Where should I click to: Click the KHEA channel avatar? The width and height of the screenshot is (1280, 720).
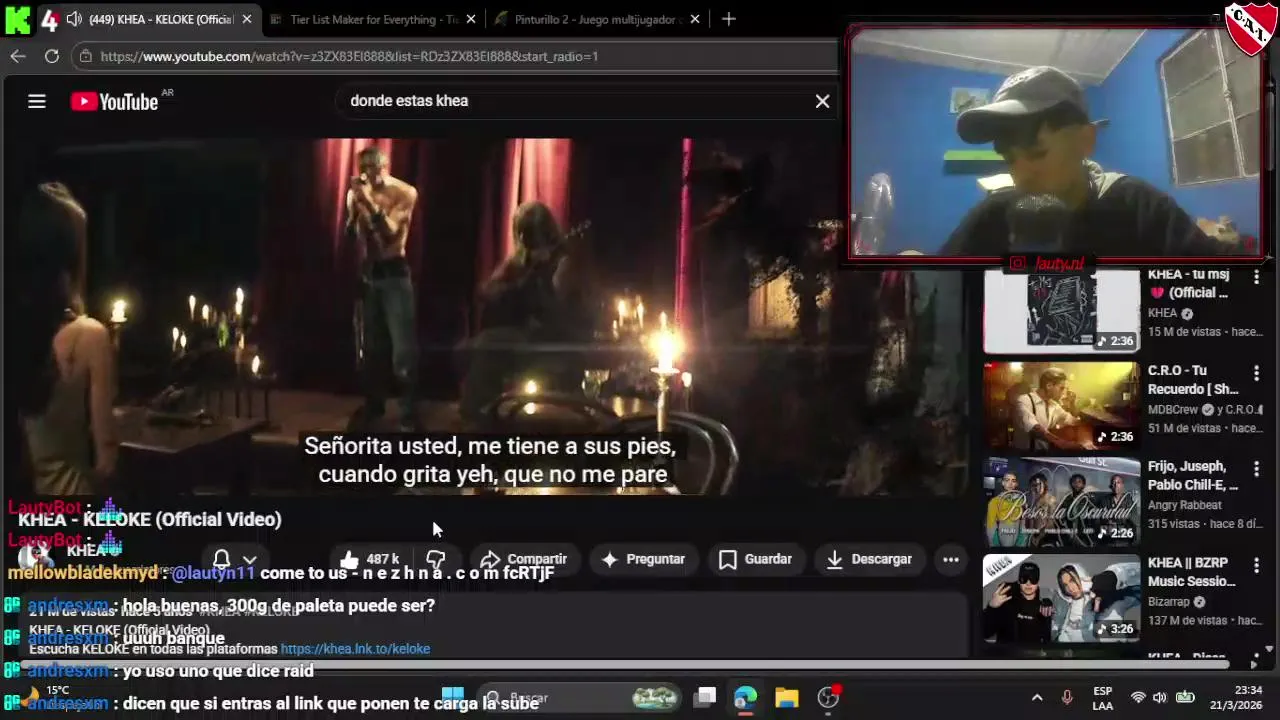pos(36,556)
